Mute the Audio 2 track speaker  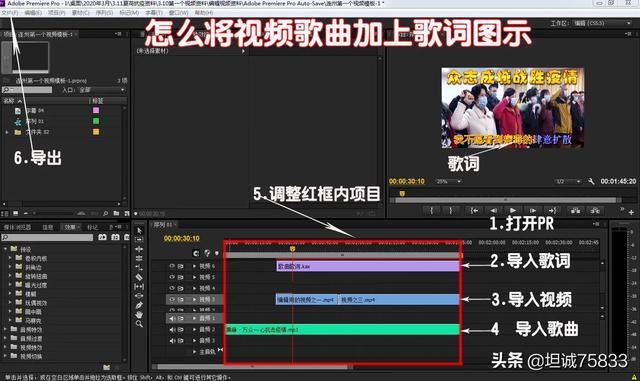tap(172, 329)
